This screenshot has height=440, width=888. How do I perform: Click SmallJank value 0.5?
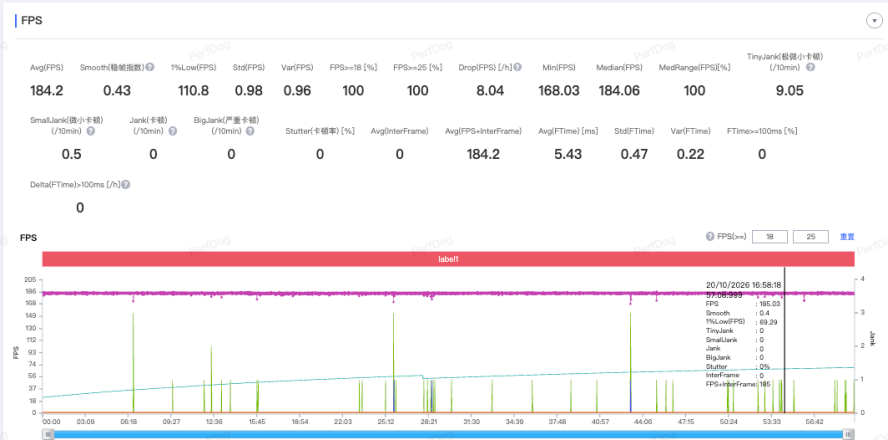pos(71,155)
